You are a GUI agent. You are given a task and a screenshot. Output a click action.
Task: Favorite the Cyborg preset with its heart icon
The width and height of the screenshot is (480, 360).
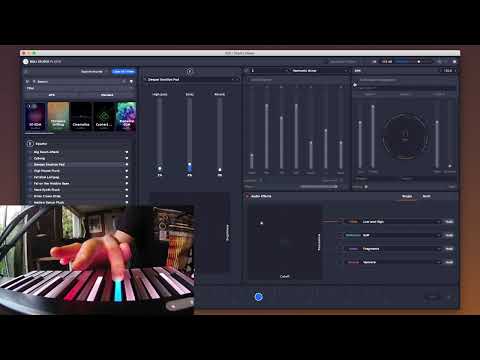pyautogui.click(x=126, y=158)
